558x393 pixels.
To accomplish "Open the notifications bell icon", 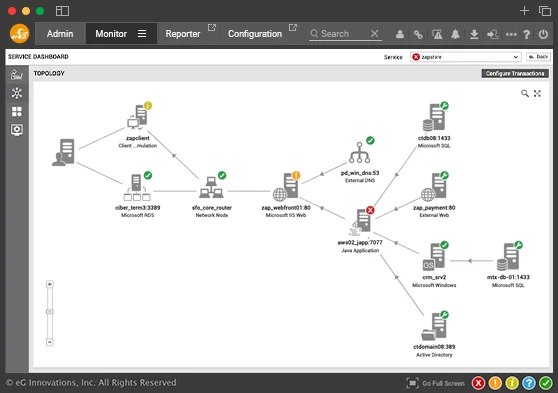I will 455,34.
